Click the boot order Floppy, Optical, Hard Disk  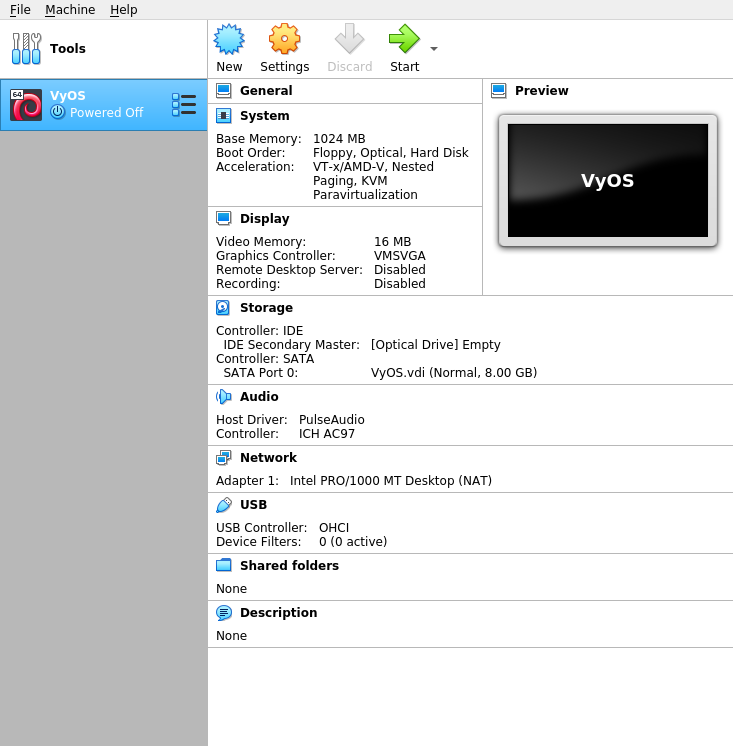coord(391,153)
